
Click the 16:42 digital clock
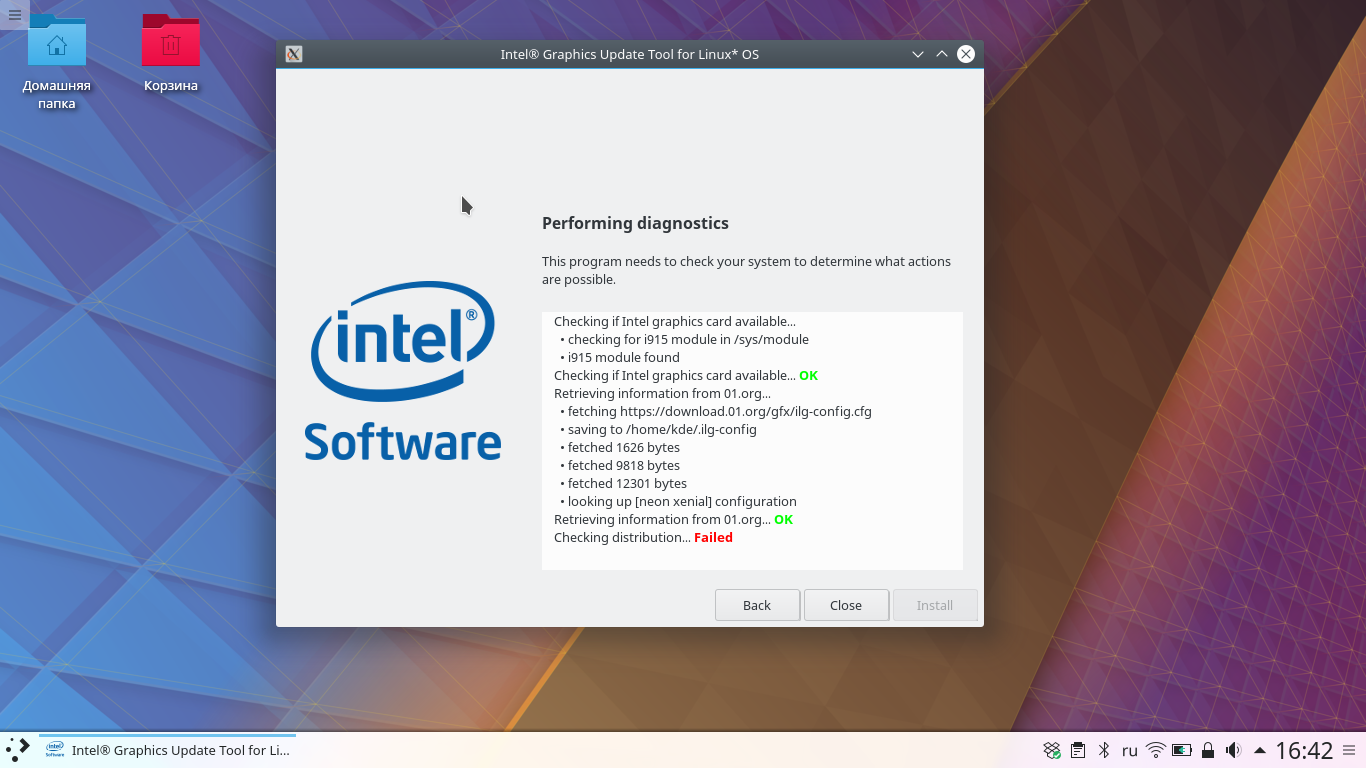coord(1304,750)
